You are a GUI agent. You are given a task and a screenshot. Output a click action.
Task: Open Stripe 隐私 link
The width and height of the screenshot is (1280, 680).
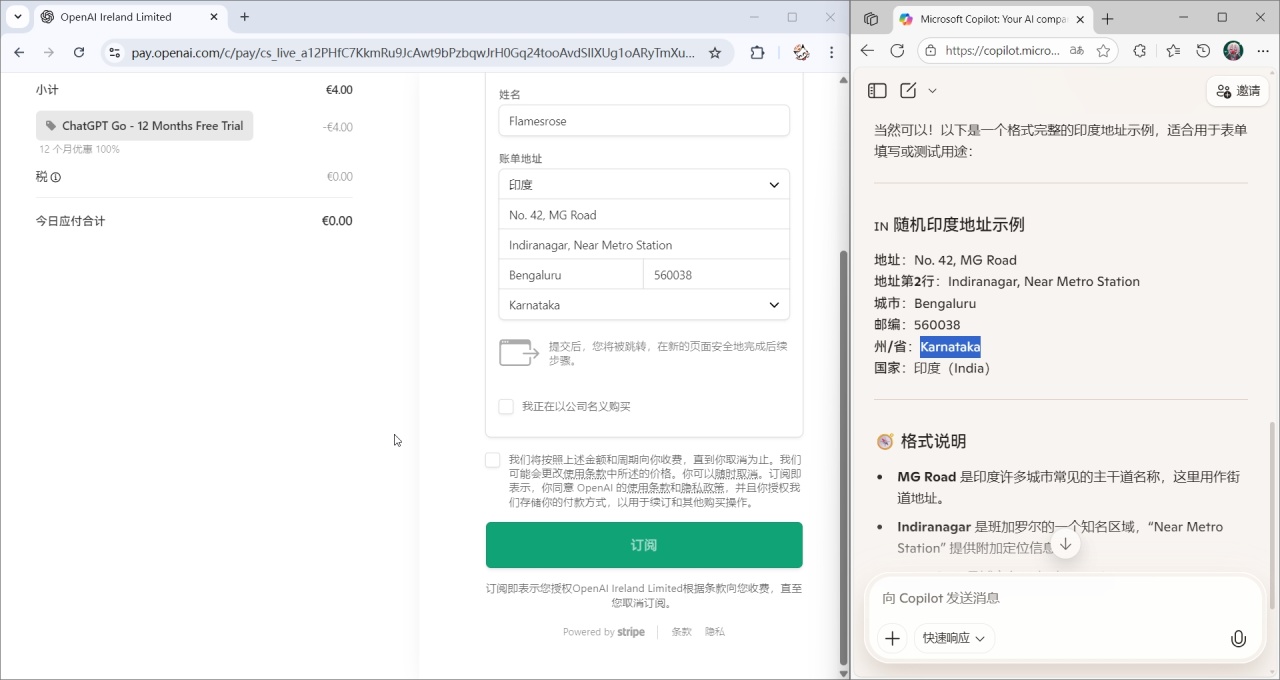[715, 632]
